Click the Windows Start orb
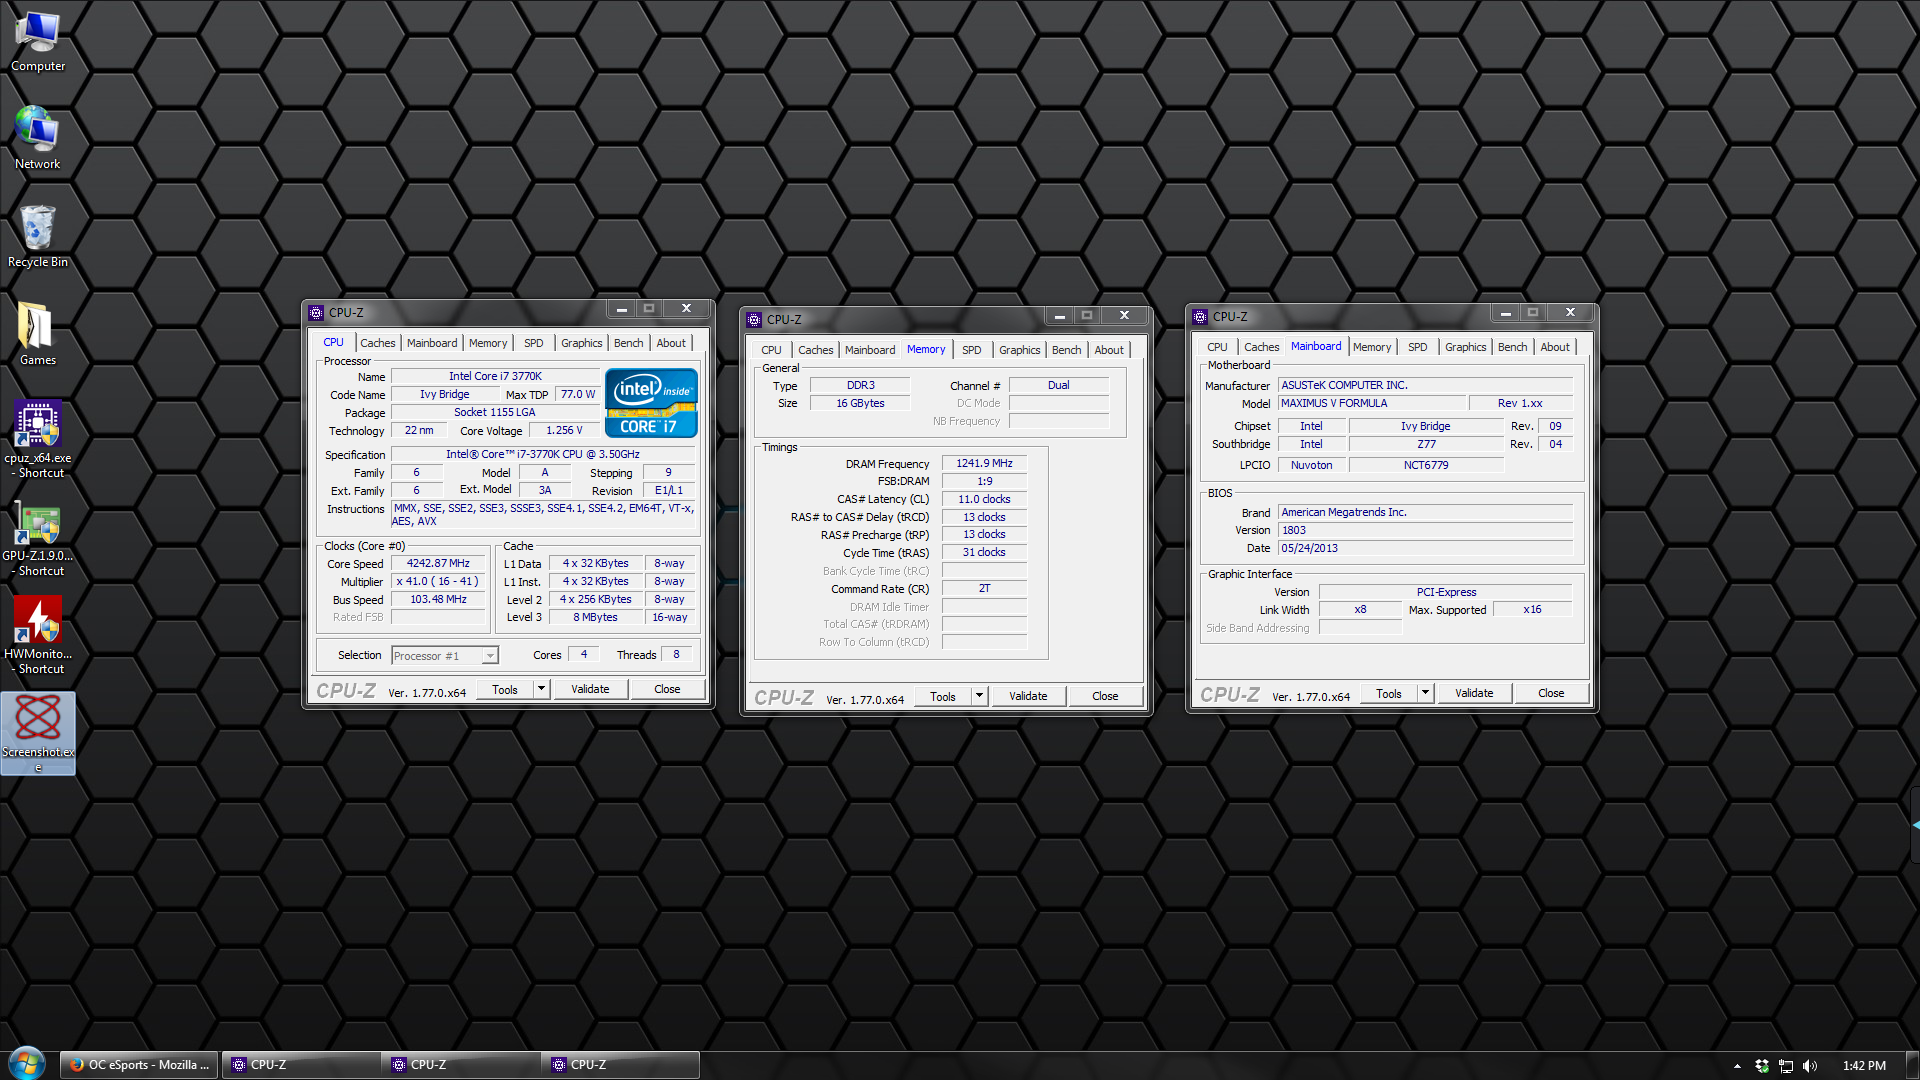Screen dimensions: 1920x1080 [27, 1064]
